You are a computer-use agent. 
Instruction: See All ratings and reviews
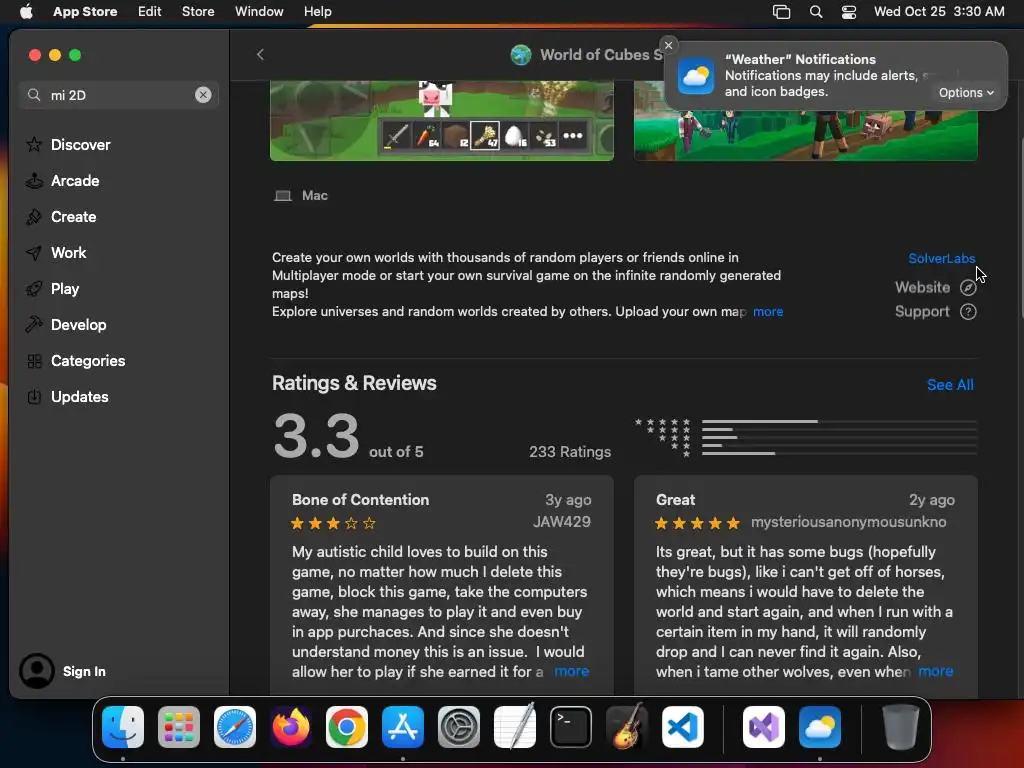(x=950, y=385)
